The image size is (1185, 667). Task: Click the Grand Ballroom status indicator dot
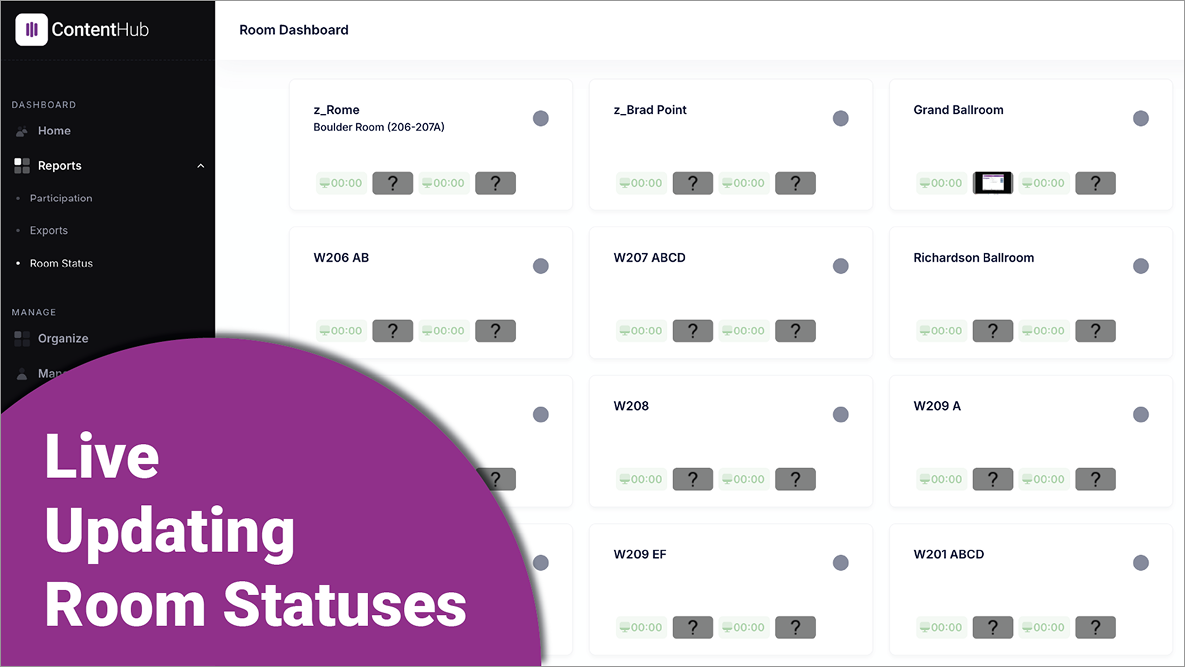tap(1141, 118)
